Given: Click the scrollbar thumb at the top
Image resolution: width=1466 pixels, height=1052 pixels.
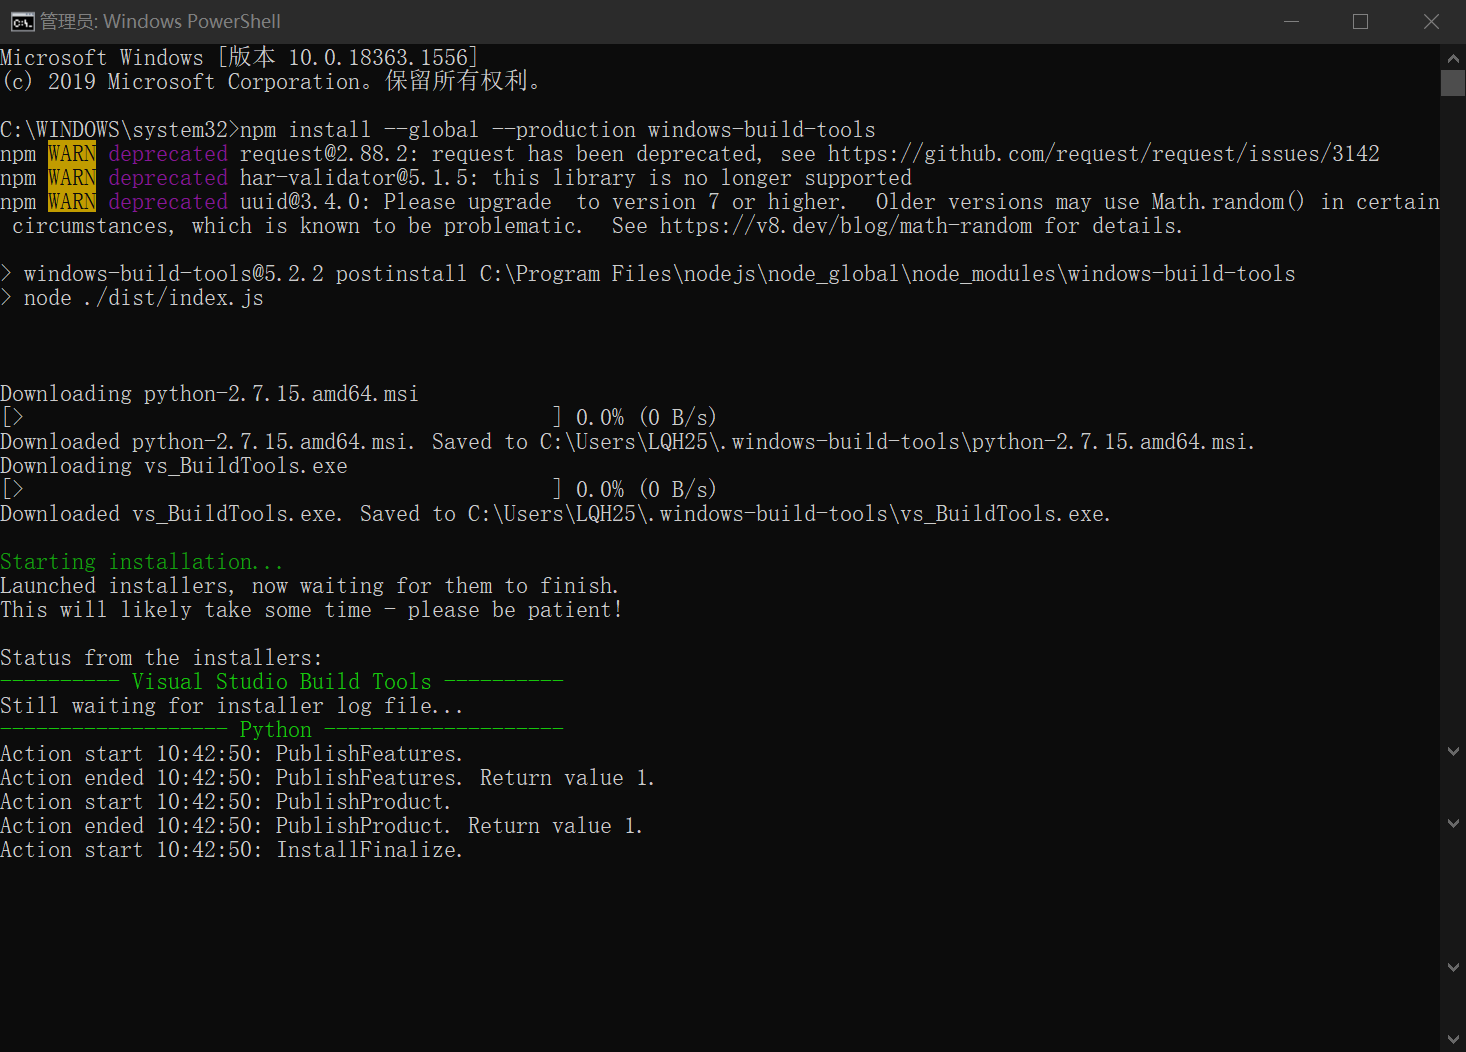Looking at the screenshot, I should (x=1452, y=82).
